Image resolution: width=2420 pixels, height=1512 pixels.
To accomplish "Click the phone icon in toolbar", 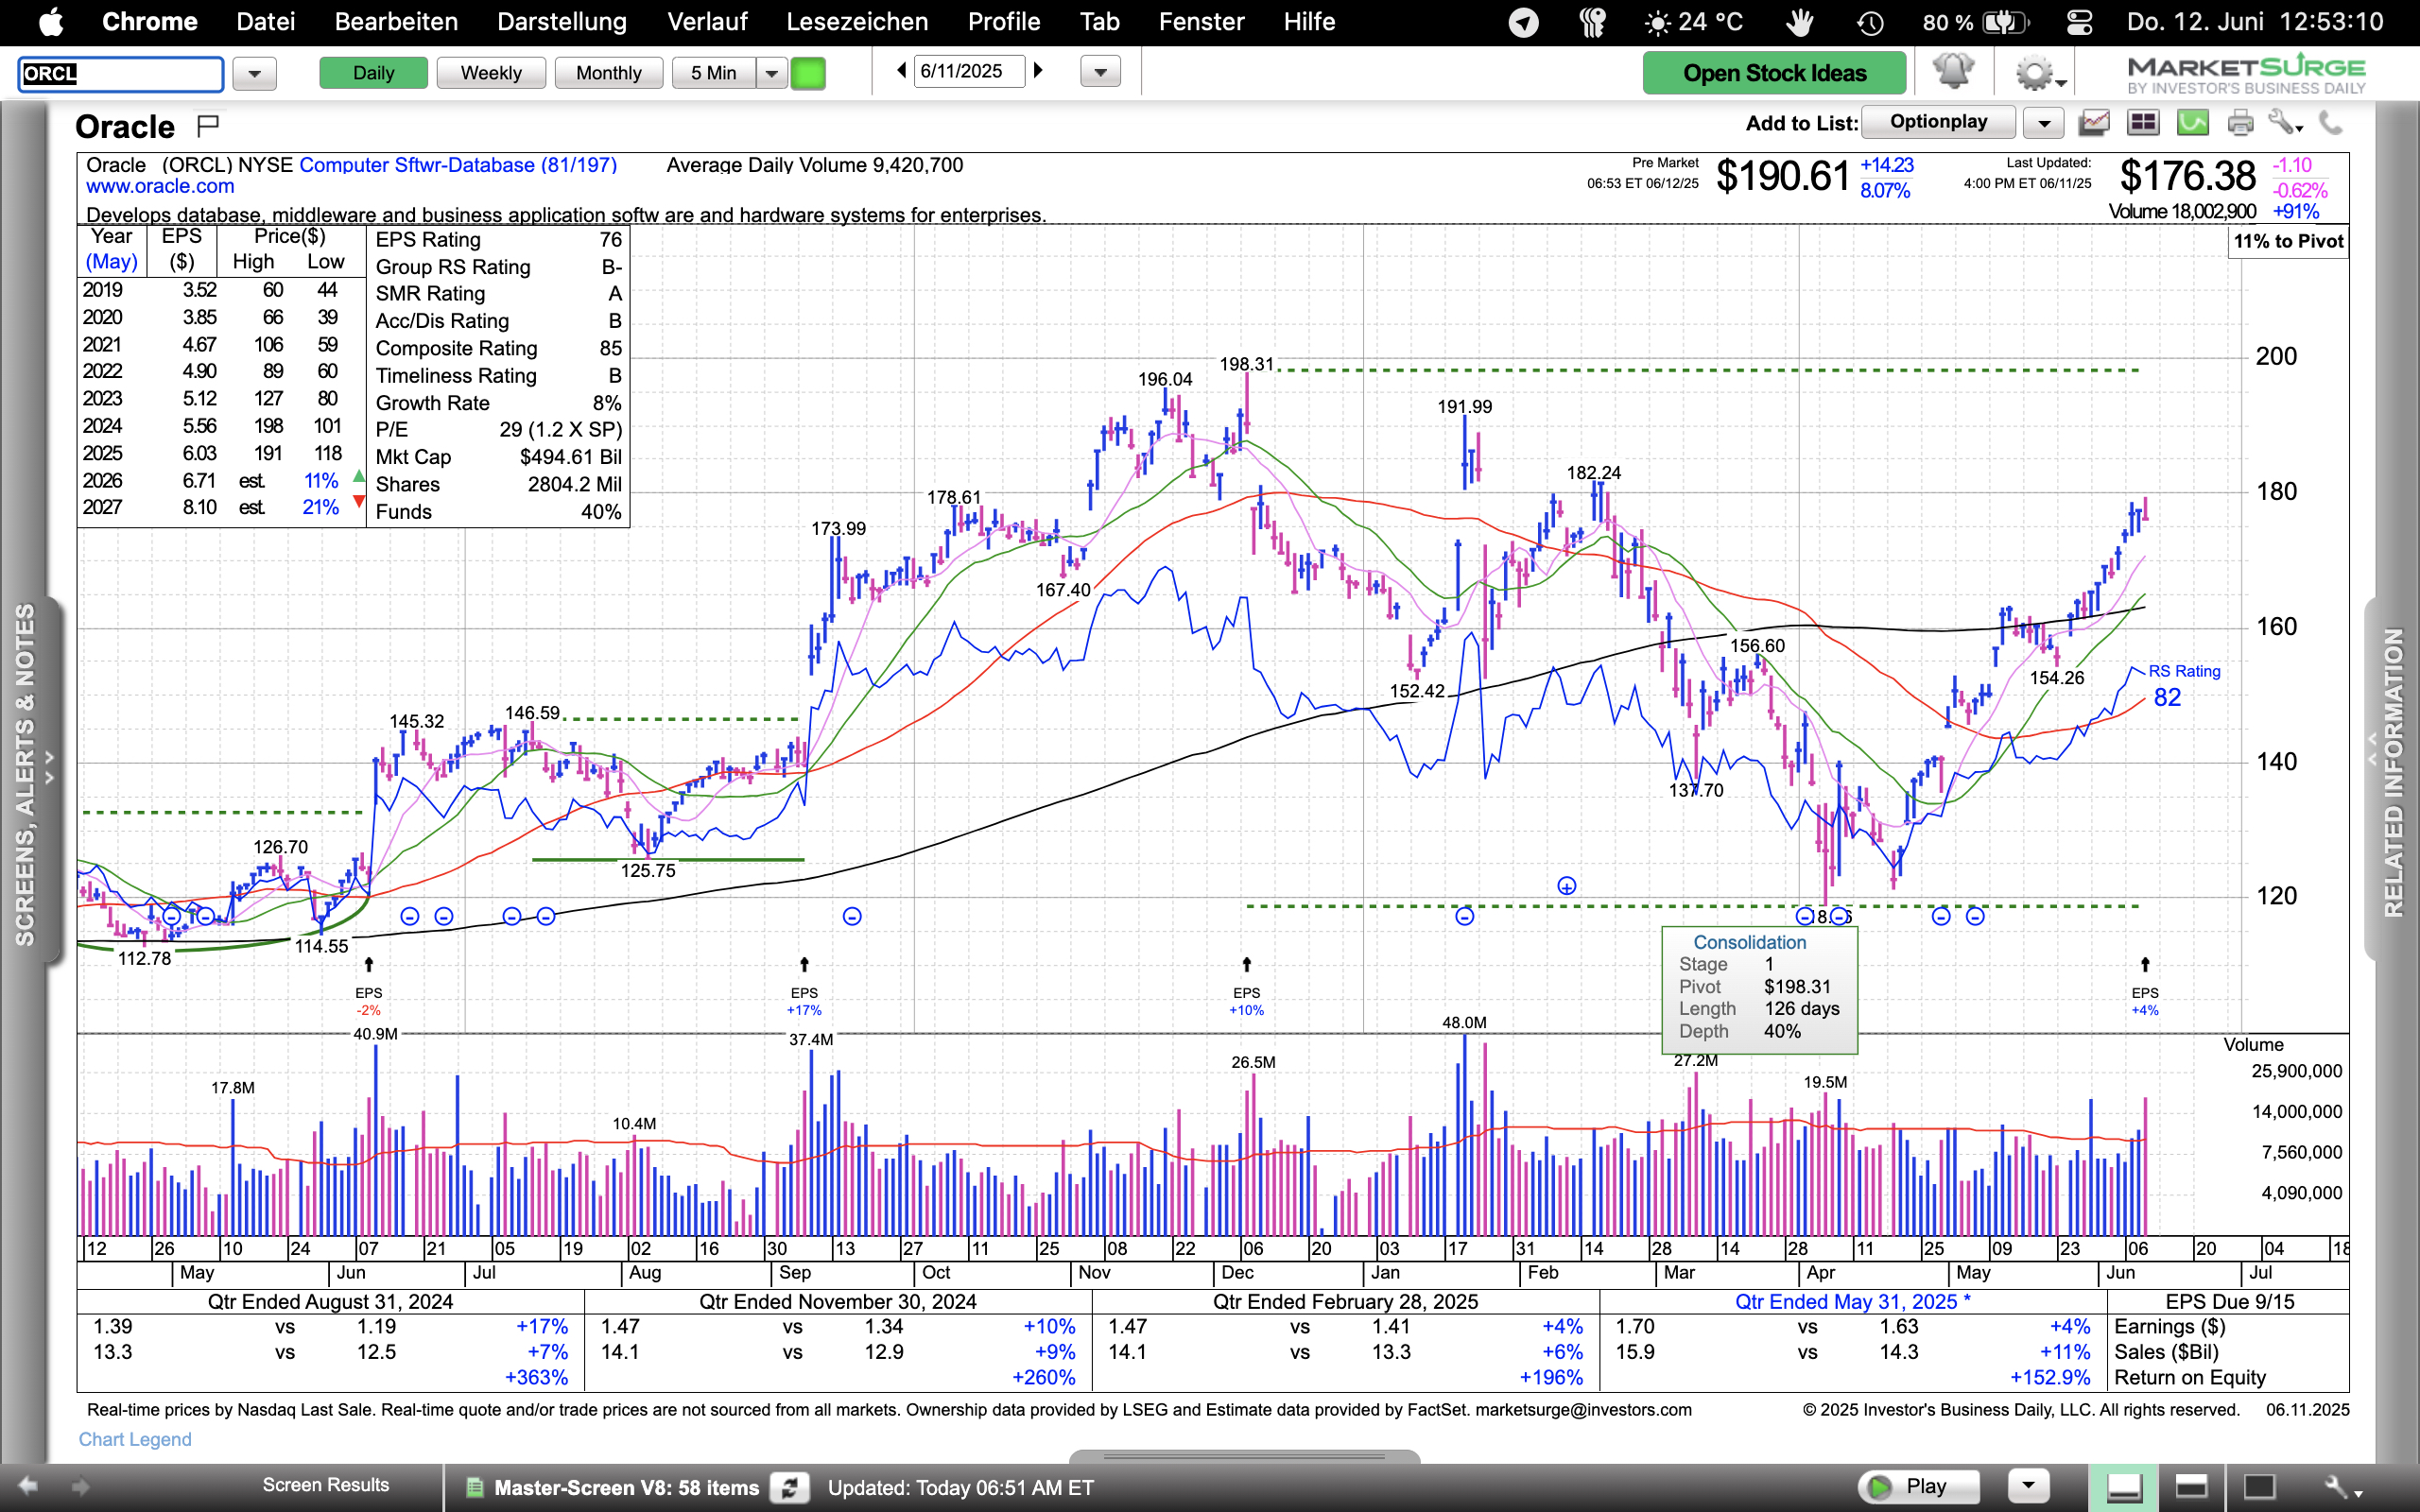I will coord(2330,123).
